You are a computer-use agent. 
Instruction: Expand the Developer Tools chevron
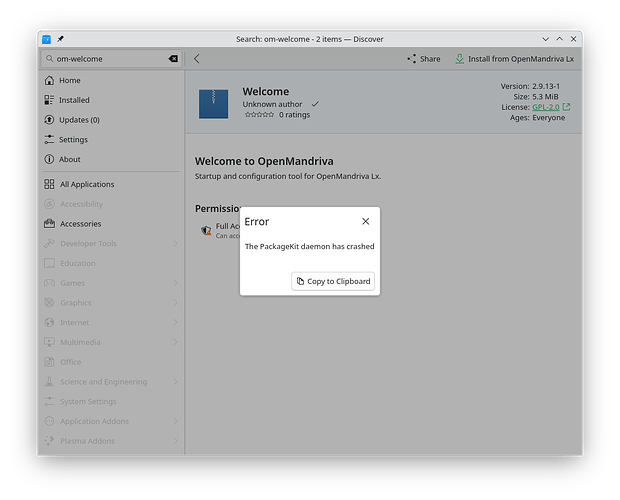175,243
